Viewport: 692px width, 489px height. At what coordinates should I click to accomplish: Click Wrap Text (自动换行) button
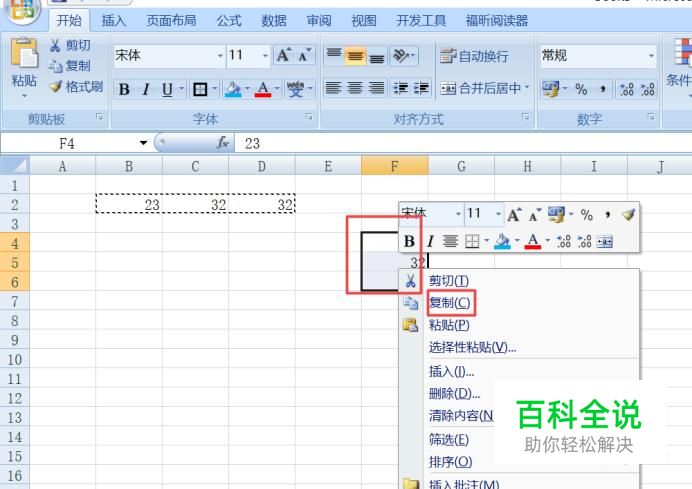474,56
